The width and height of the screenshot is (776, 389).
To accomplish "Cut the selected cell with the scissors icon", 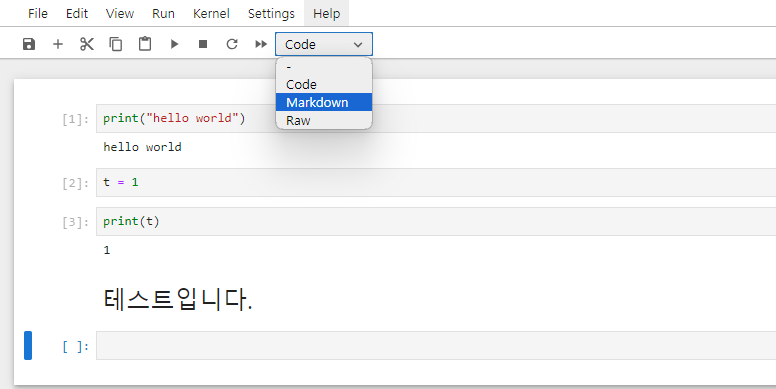I will click(x=87, y=44).
